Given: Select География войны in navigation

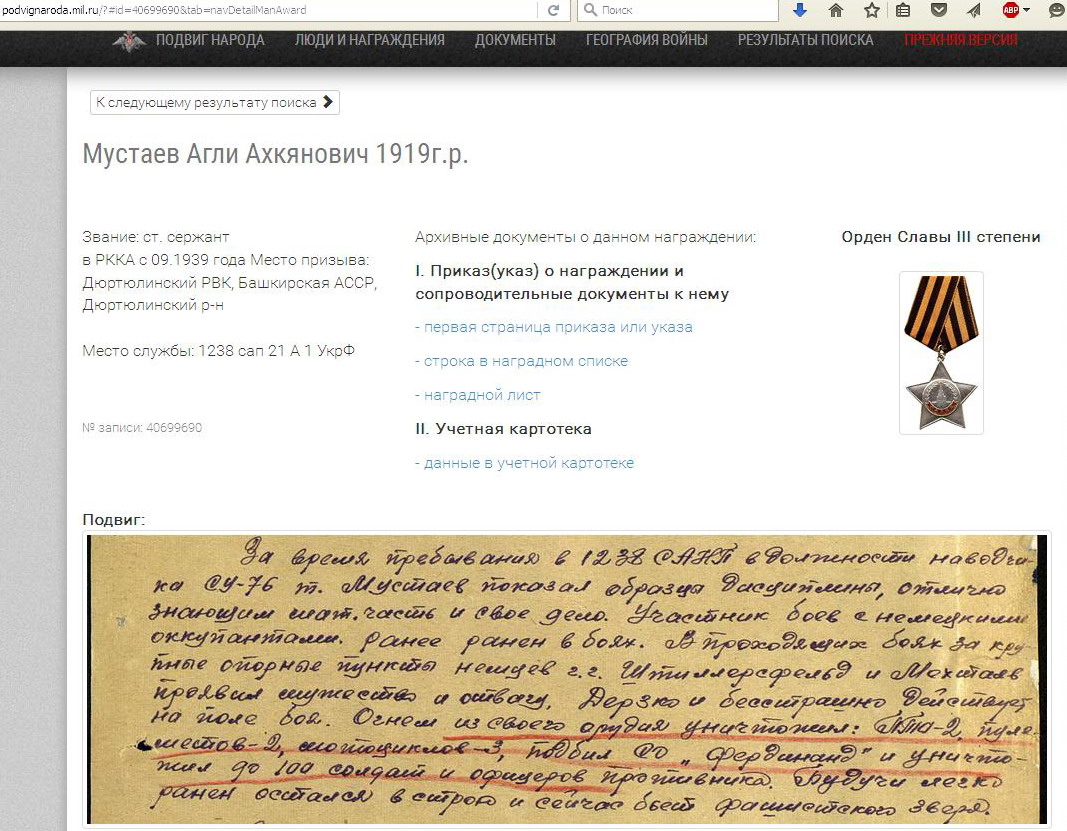Looking at the screenshot, I should [x=646, y=40].
